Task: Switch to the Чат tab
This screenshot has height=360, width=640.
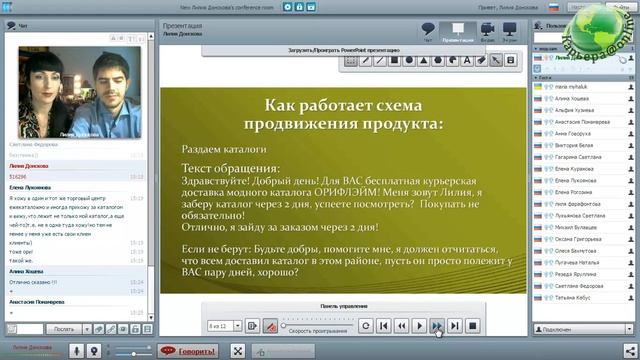Action: [x=428, y=32]
